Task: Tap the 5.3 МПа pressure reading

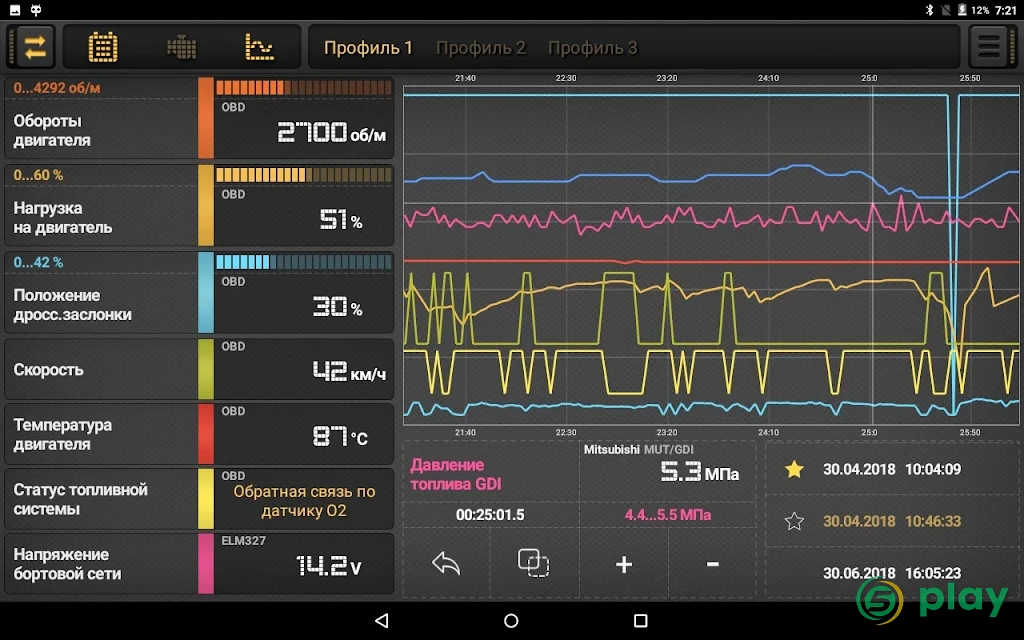Action: click(x=699, y=472)
